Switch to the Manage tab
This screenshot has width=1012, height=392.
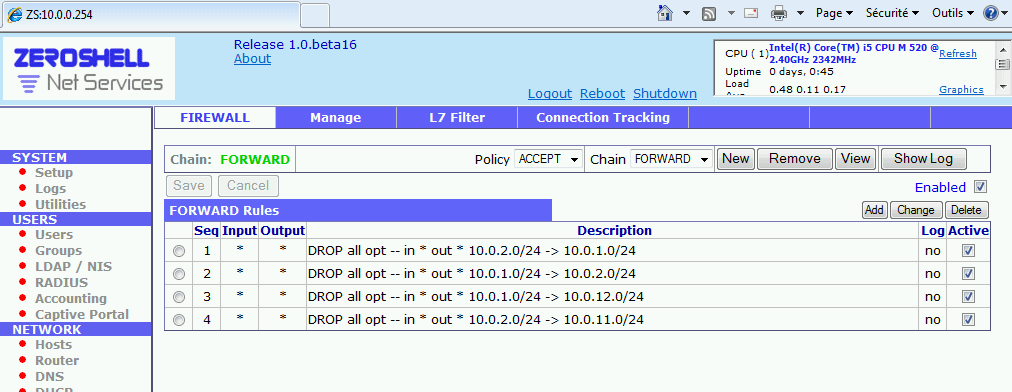(x=336, y=118)
